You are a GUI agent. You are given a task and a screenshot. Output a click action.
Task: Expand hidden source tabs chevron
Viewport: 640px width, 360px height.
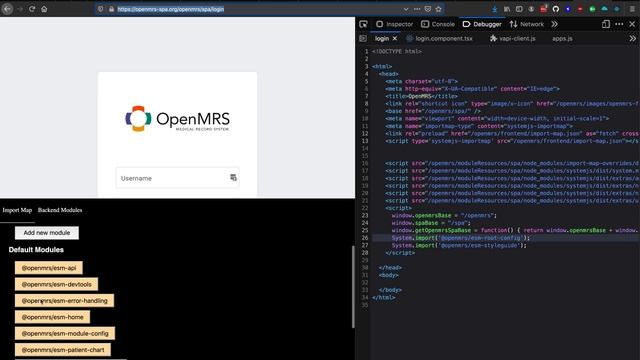pos(632,38)
